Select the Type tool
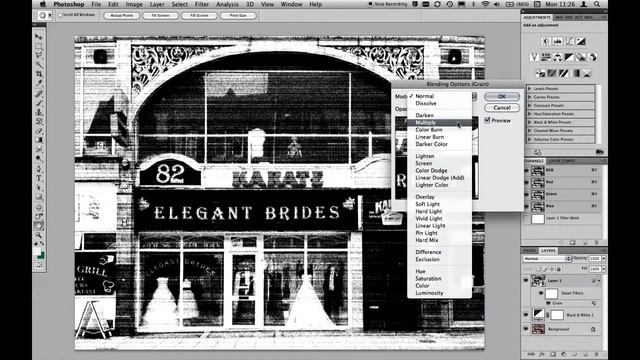The height and width of the screenshot is (360, 640). point(39,178)
